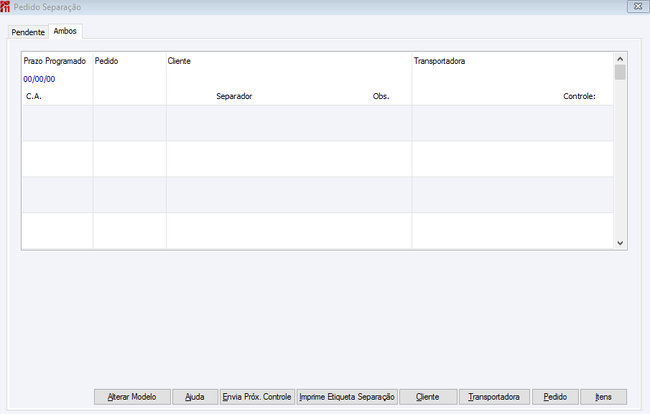Image resolution: width=650 pixels, height=414 pixels.
Task: Switch to the Pendente tab
Action: [28, 32]
